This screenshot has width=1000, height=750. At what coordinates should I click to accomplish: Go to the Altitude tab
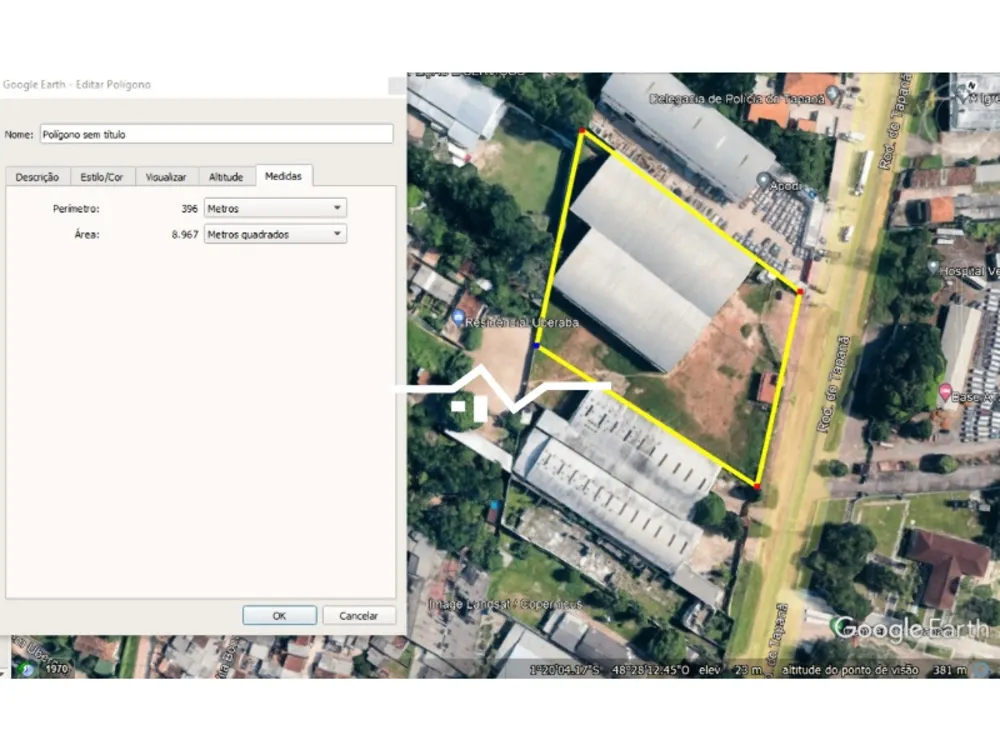point(226,177)
